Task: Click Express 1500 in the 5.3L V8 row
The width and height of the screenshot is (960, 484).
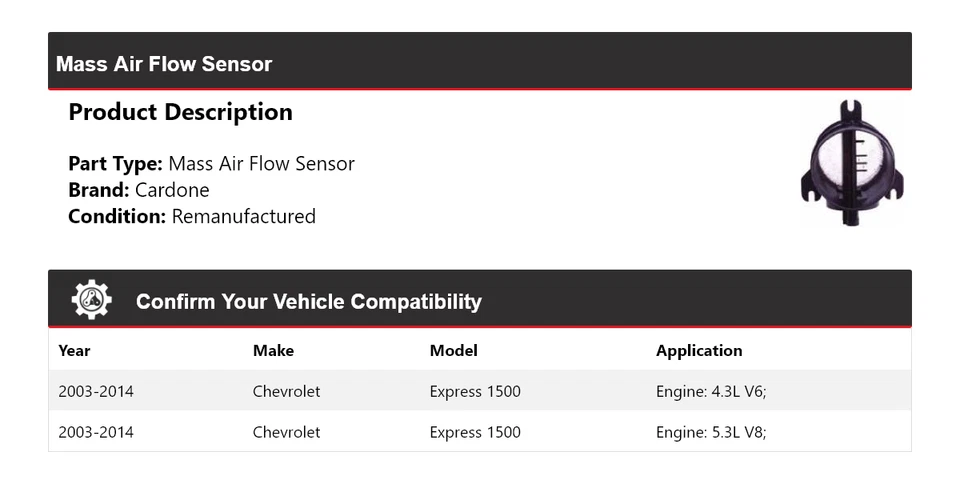Action: pos(475,432)
